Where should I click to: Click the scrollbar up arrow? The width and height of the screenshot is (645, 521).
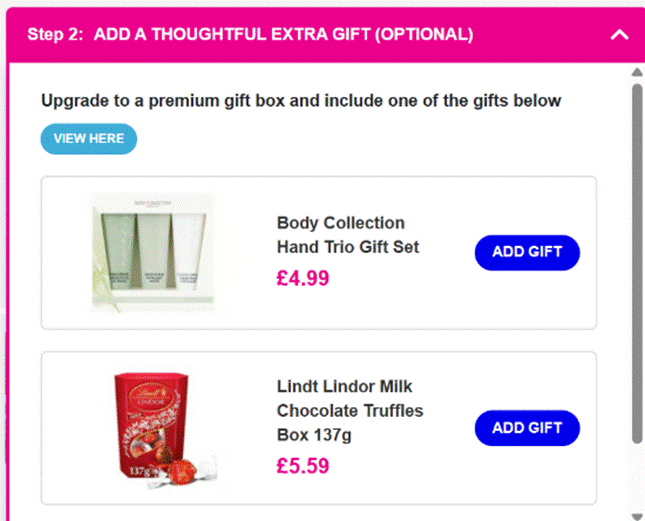click(637, 72)
